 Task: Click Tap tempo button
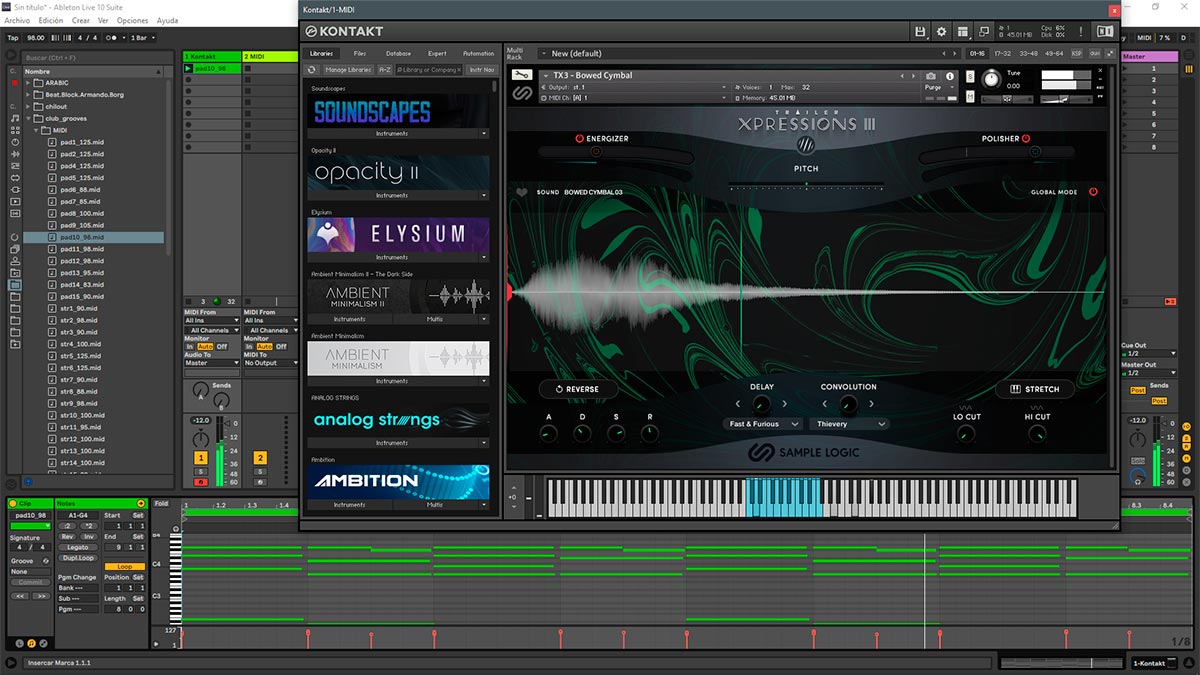[x=13, y=37]
